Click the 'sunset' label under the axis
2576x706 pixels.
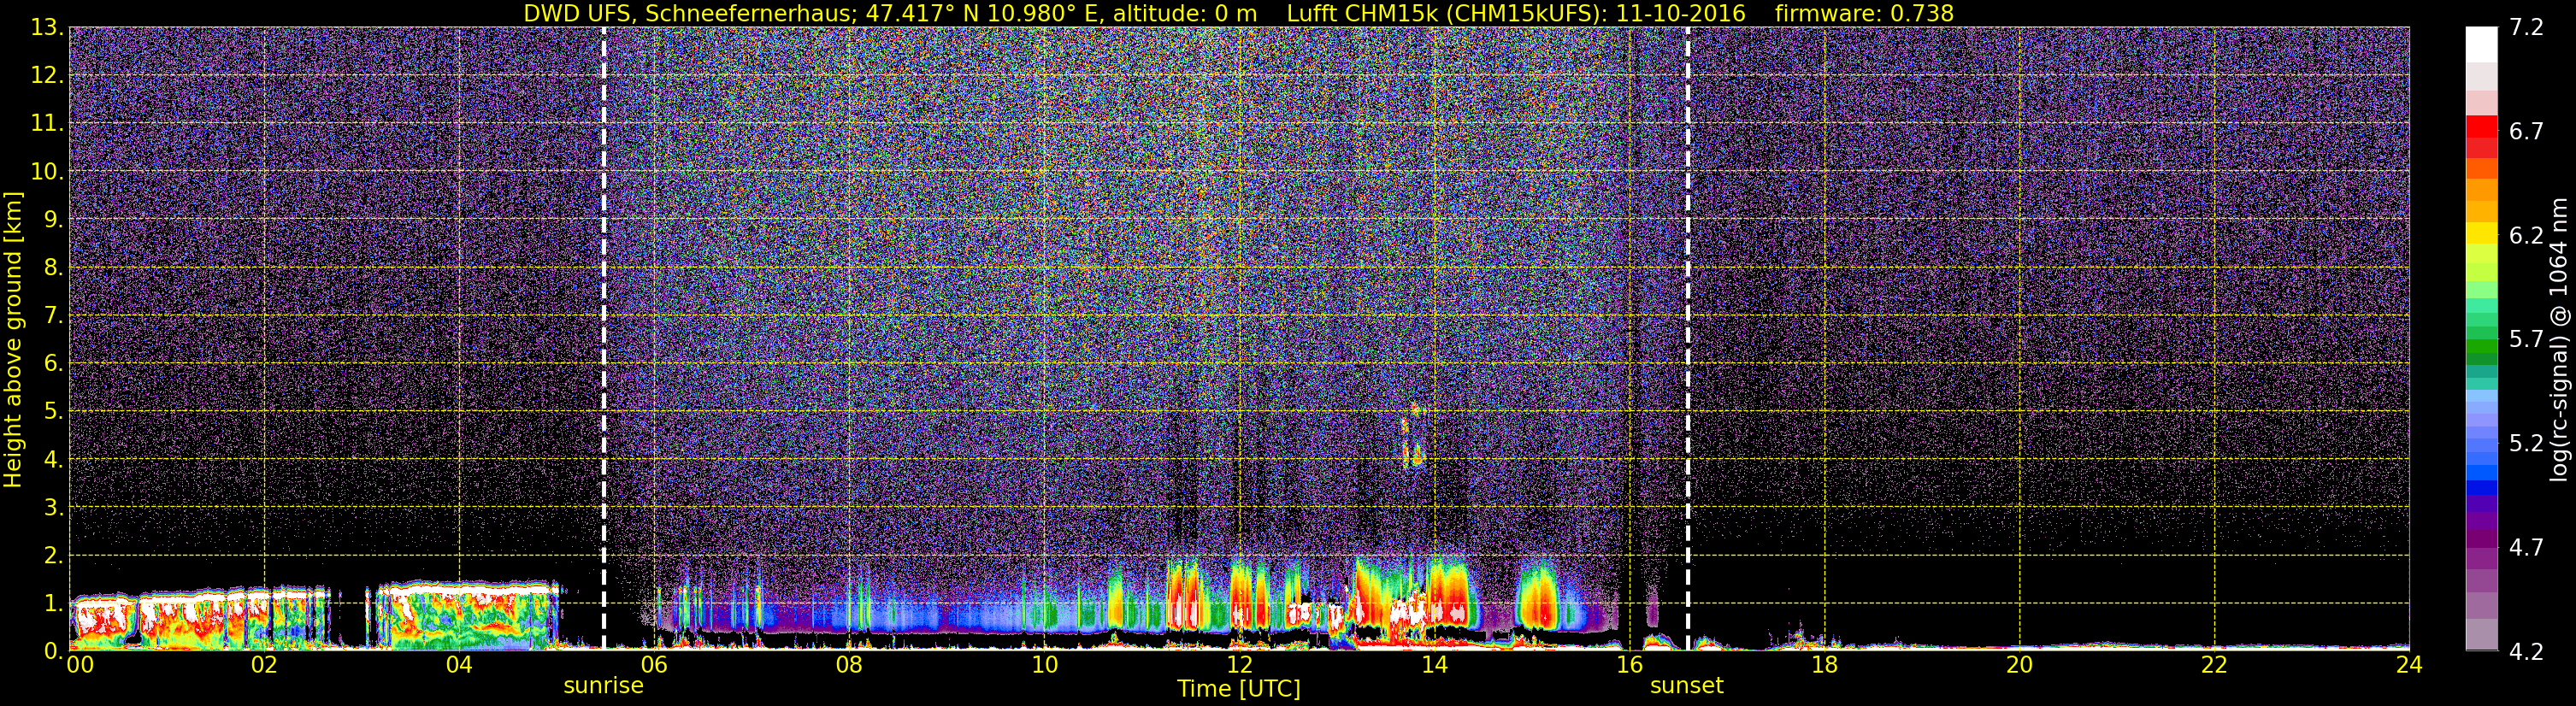tap(1687, 686)
